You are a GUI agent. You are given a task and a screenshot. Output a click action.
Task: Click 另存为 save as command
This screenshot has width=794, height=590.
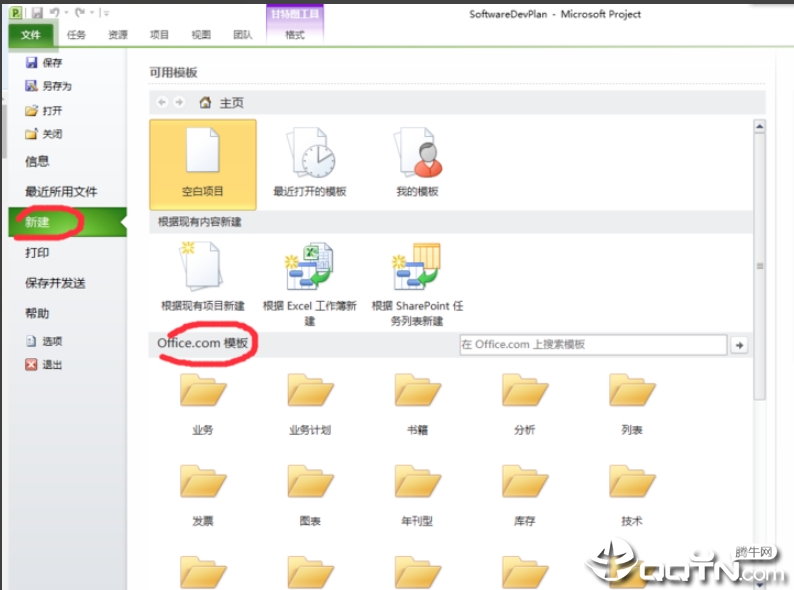point(56,86)
